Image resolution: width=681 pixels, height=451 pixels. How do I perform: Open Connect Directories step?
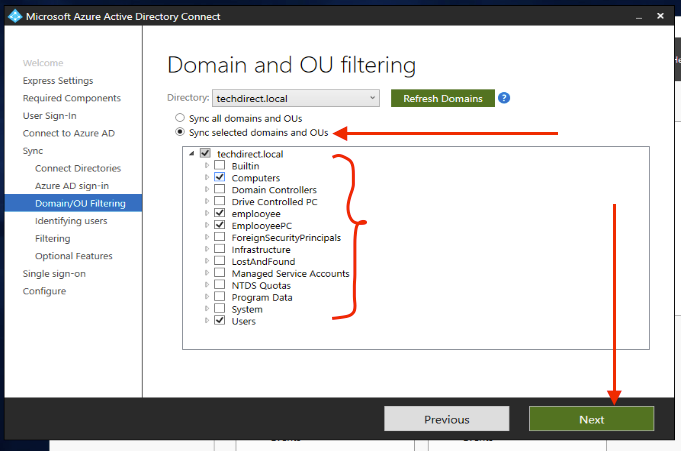[78, 168]
